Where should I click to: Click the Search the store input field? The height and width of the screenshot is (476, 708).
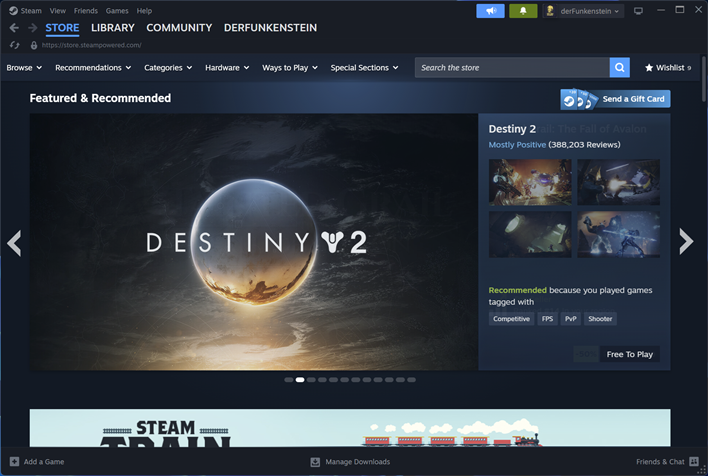pyautogui.click(x=512, y=68)
